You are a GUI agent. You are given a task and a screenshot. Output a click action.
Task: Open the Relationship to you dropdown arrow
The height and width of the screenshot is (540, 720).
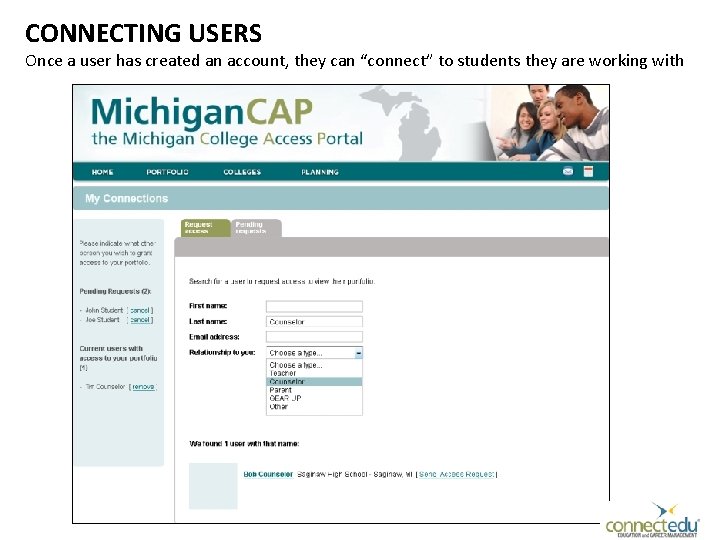click(358, 353)
